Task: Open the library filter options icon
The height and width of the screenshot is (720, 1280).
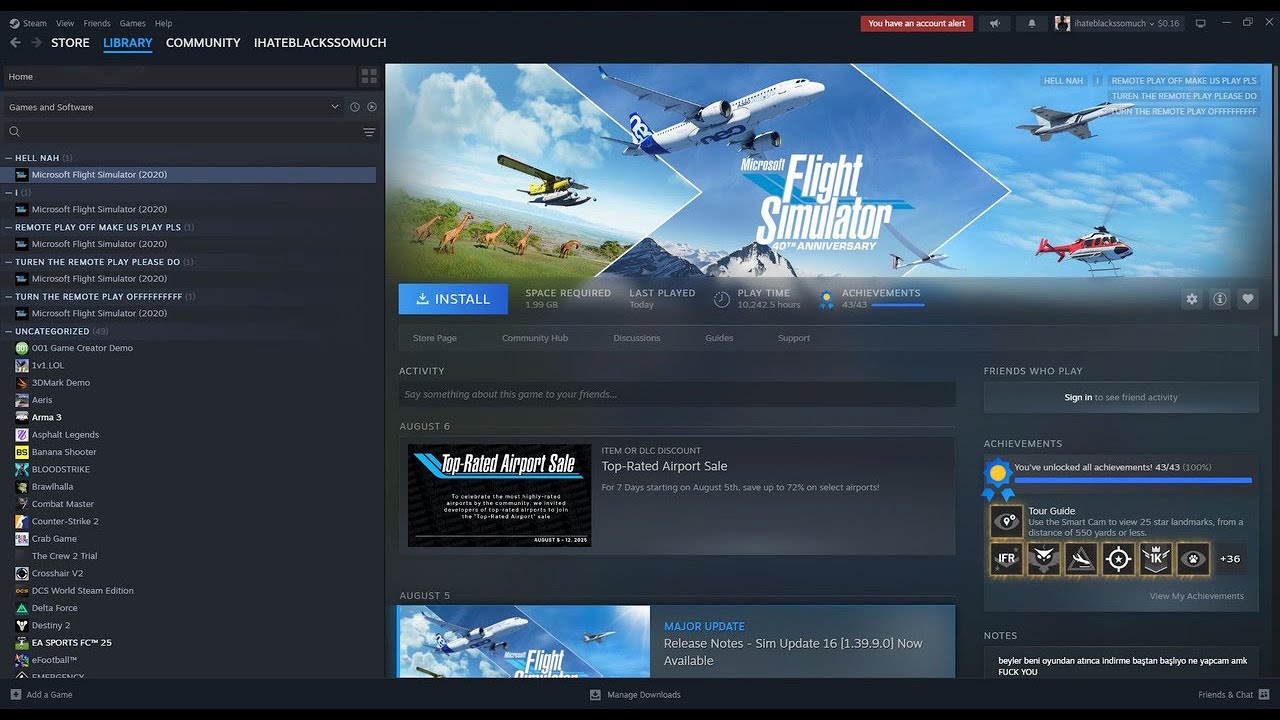Action: tap(369, 132)
